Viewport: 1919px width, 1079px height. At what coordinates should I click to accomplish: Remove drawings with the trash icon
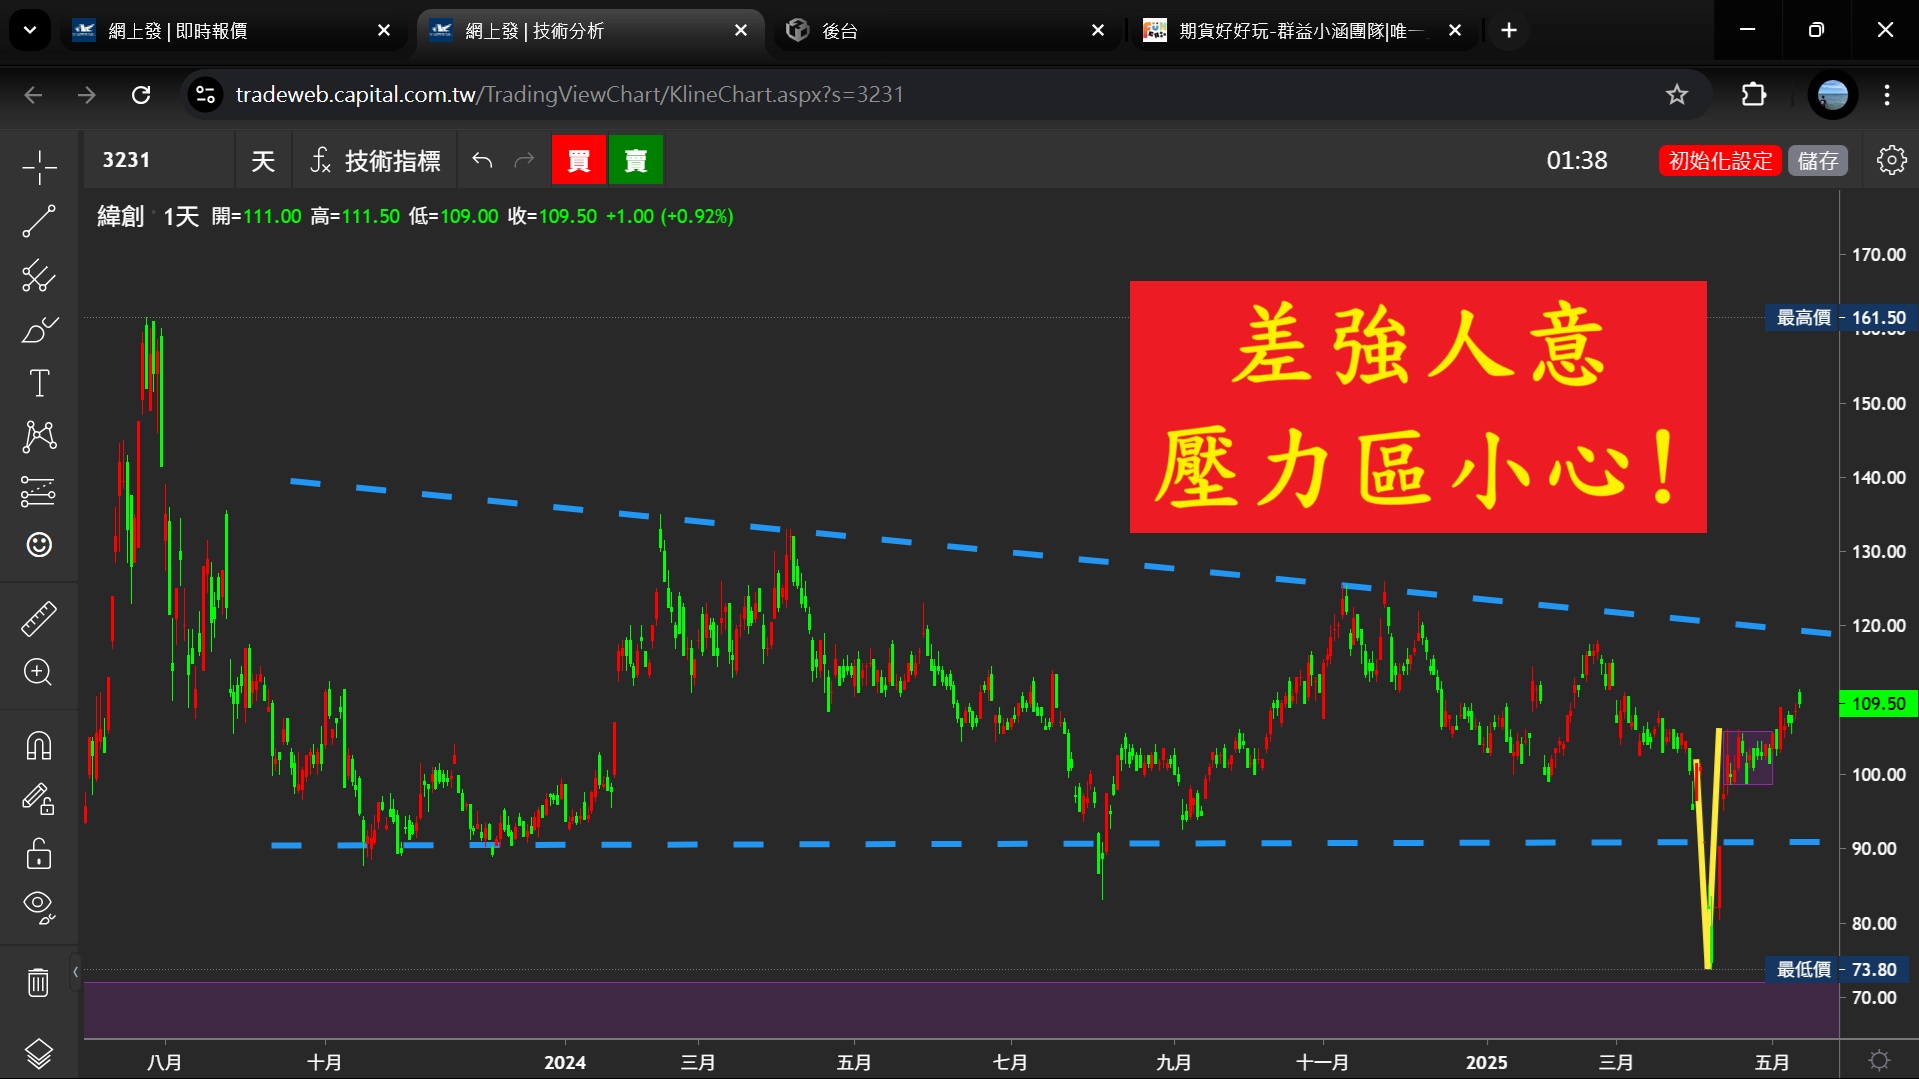[39, 982]
